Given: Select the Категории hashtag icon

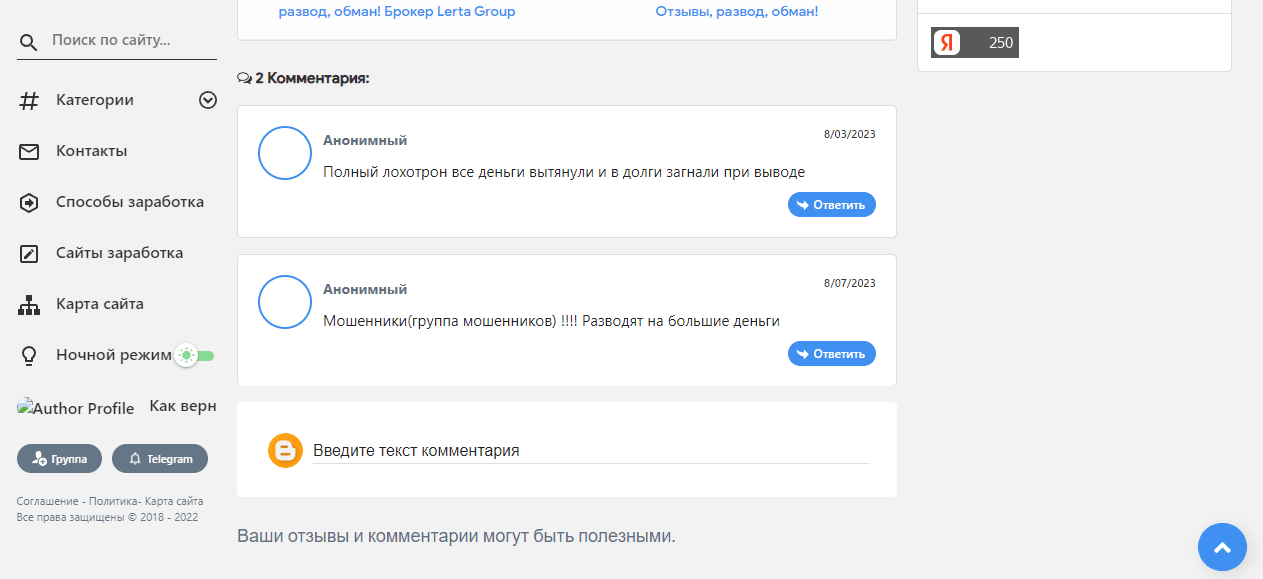Looking at the screenshot, I should (x=27, y=100).
